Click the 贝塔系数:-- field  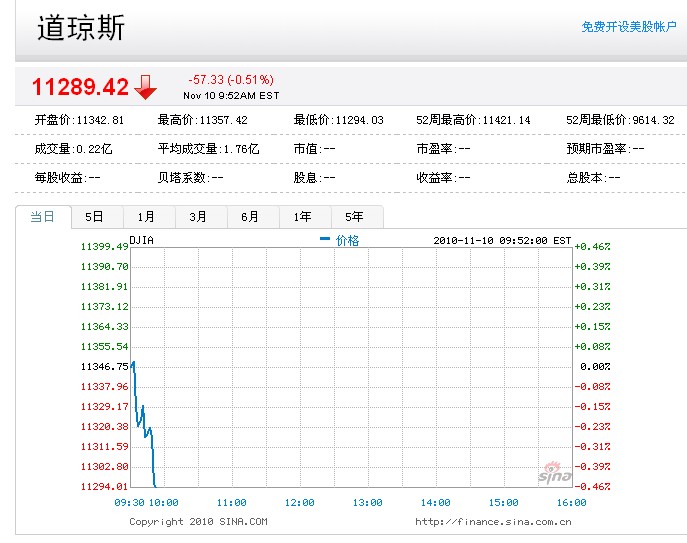(191, 178)
